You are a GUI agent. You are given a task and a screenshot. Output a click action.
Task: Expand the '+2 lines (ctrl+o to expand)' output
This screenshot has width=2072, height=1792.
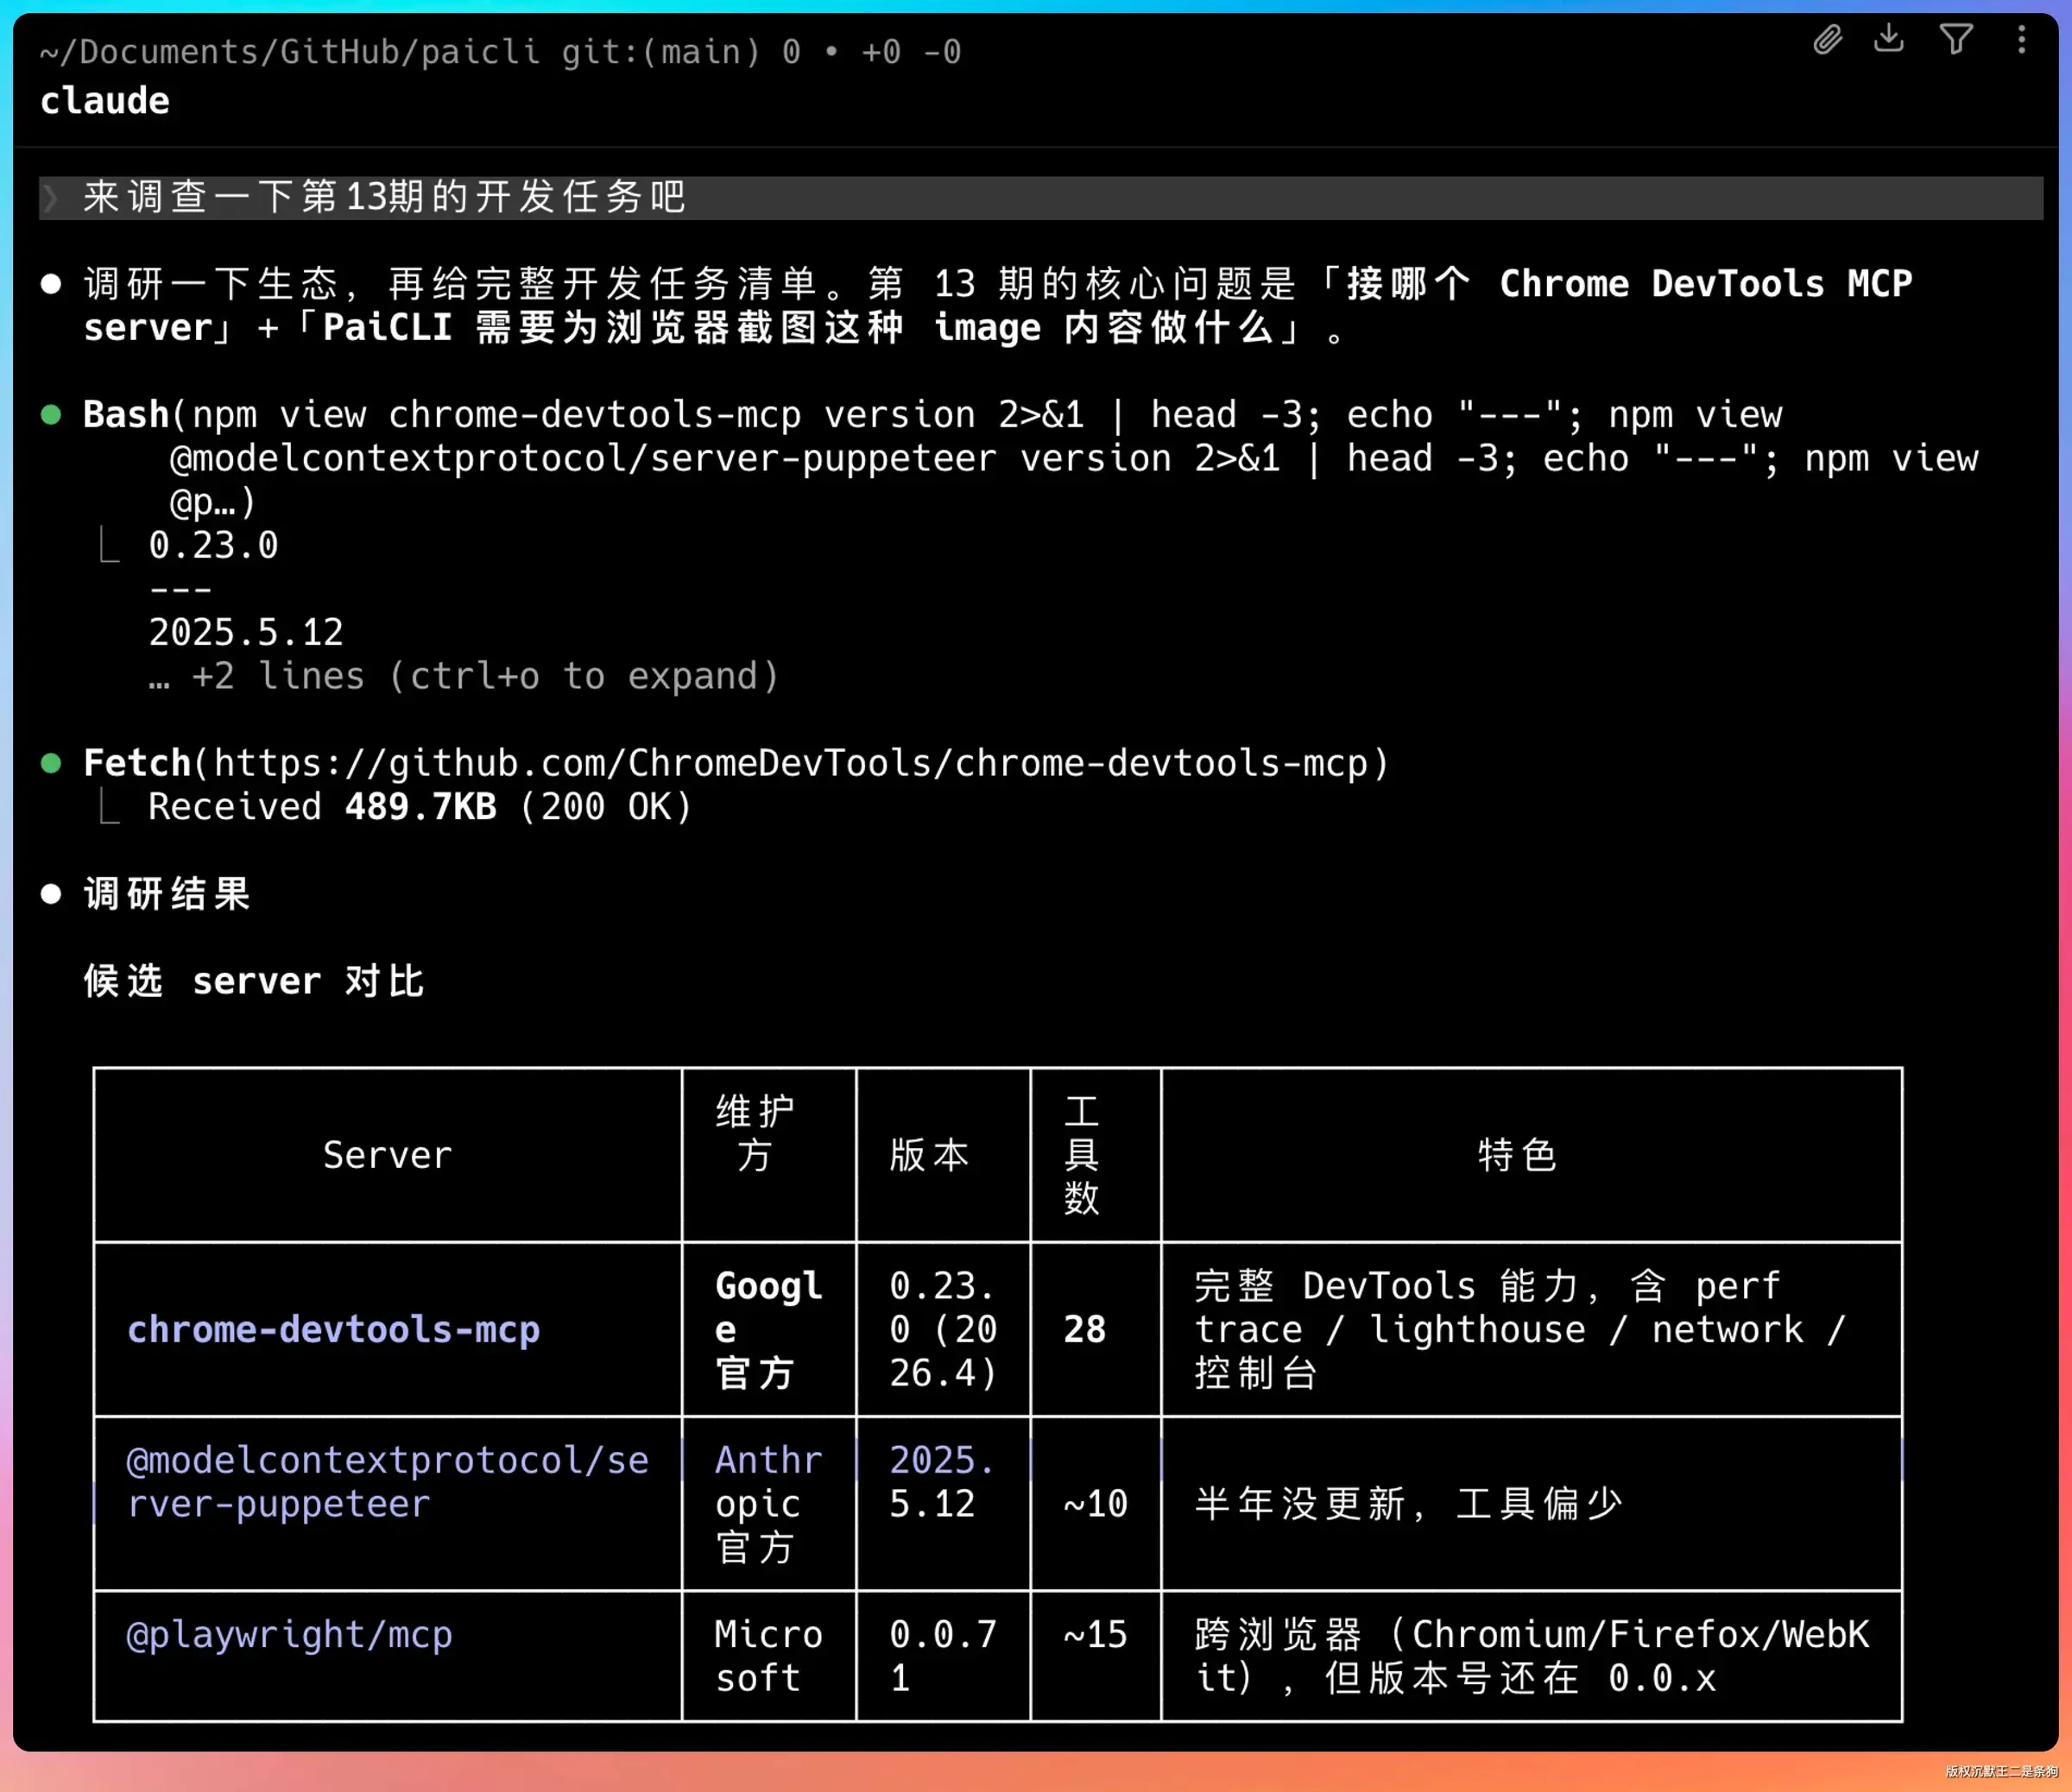[463, 677]
